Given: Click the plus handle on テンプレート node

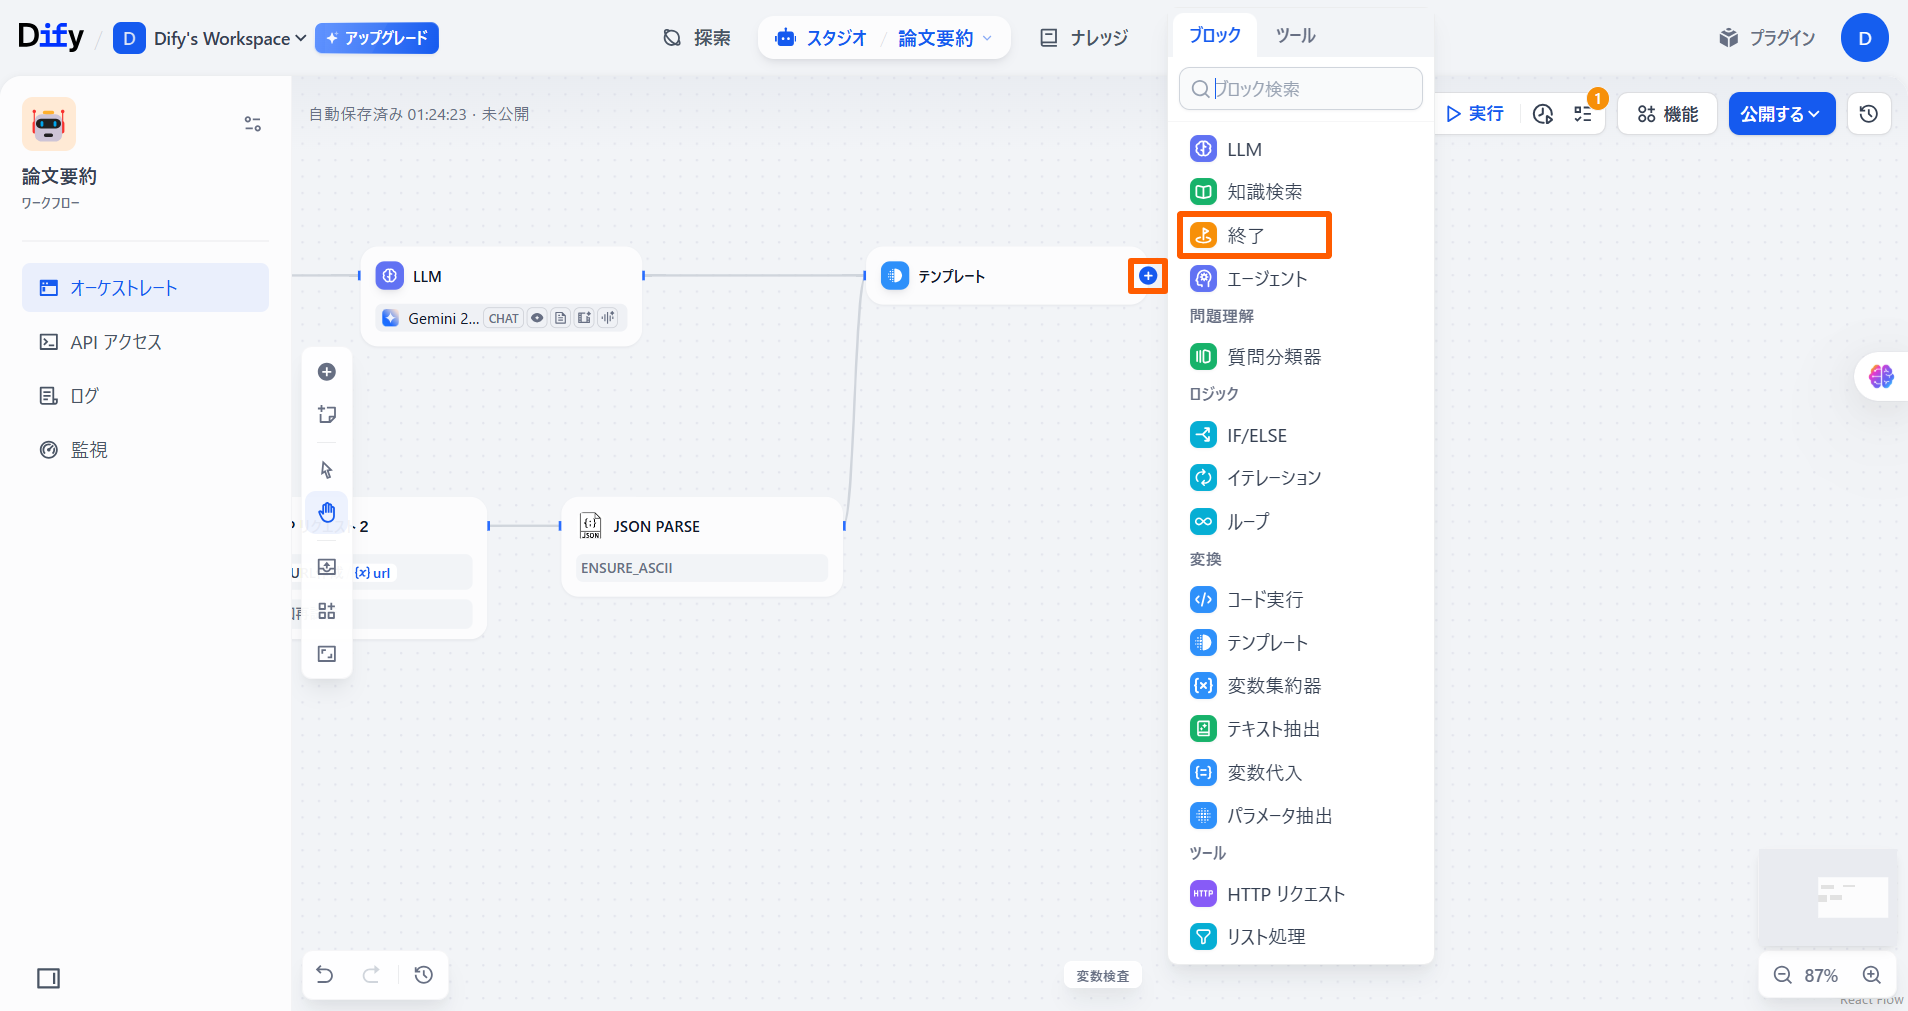Looking at the screenshot, I should coord(1148,276).
